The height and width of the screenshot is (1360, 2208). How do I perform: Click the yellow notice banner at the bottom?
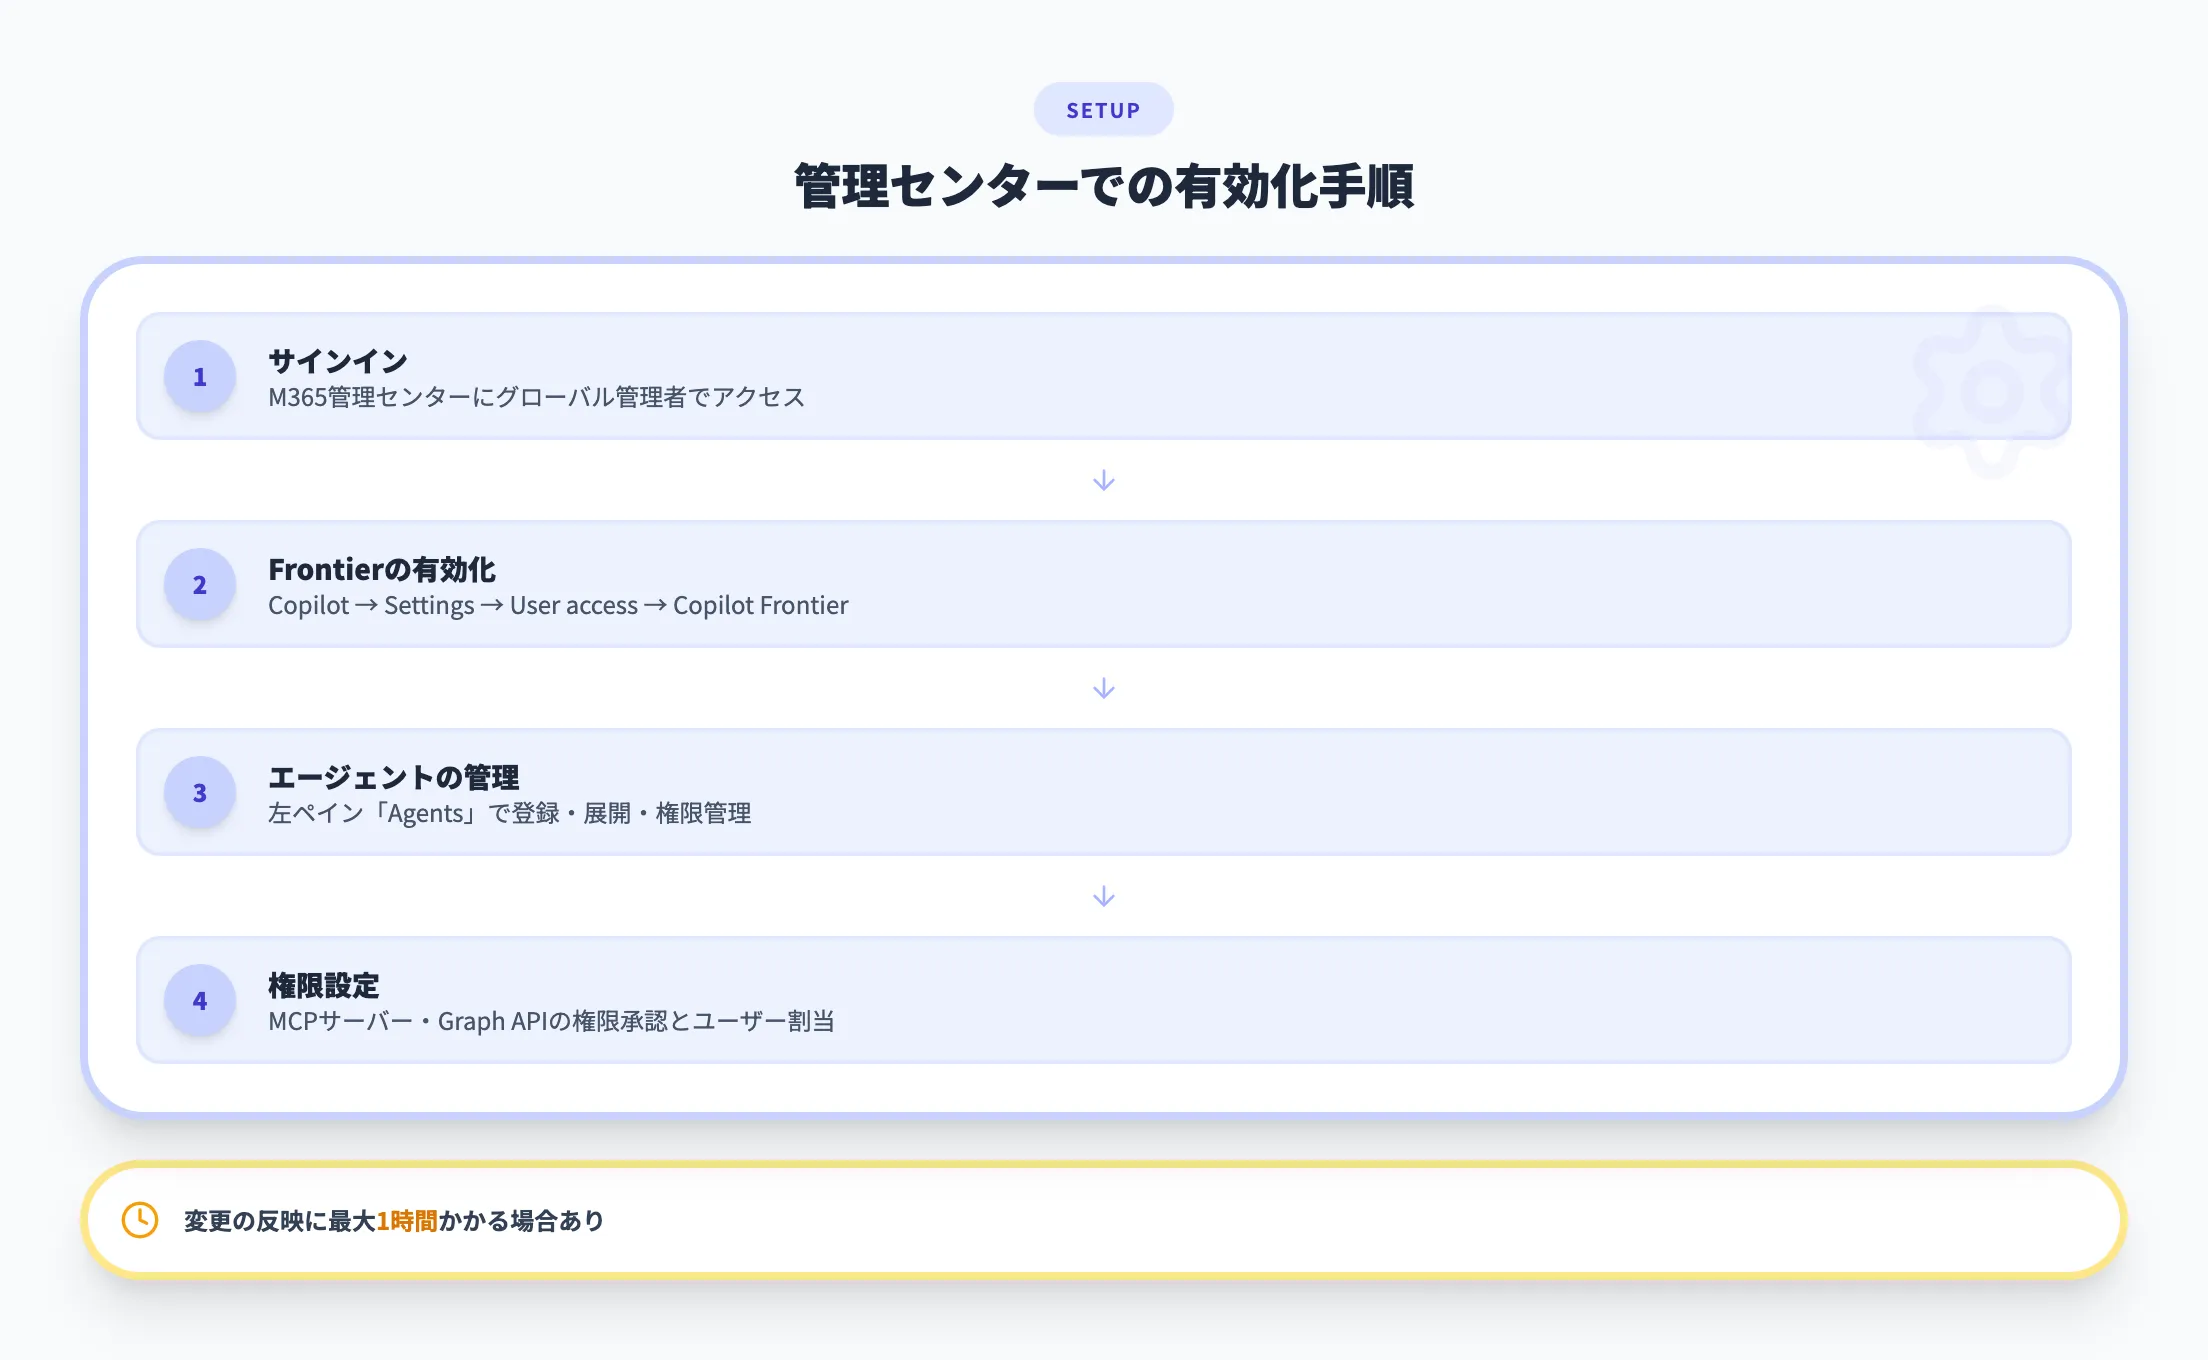pos(1103,1220)
